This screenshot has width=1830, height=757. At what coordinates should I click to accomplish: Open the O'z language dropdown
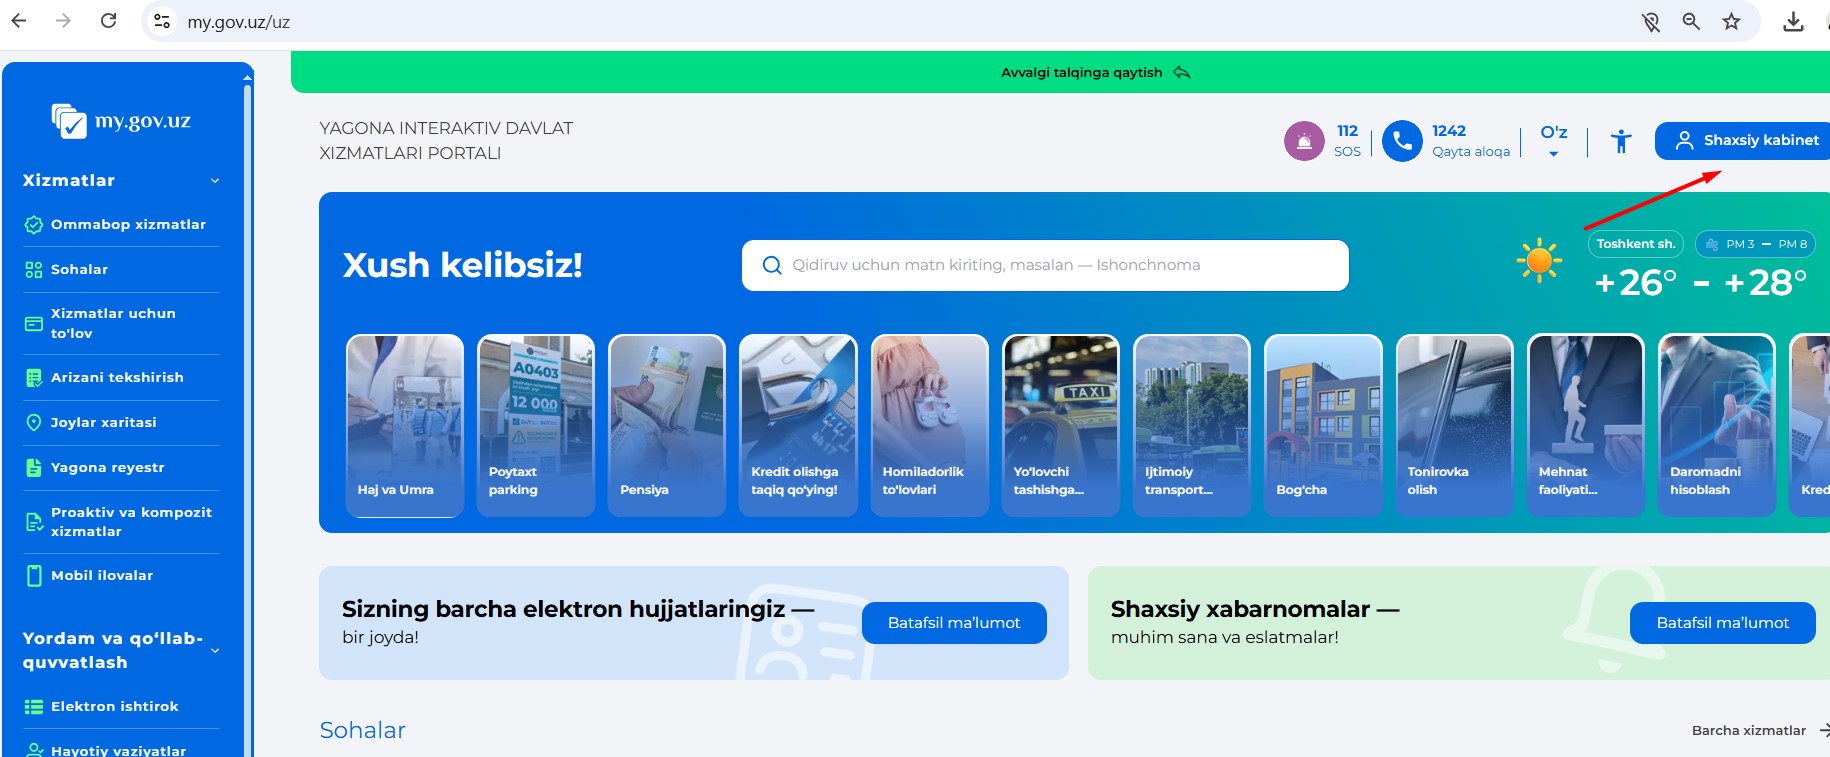tap(1553, 141)
